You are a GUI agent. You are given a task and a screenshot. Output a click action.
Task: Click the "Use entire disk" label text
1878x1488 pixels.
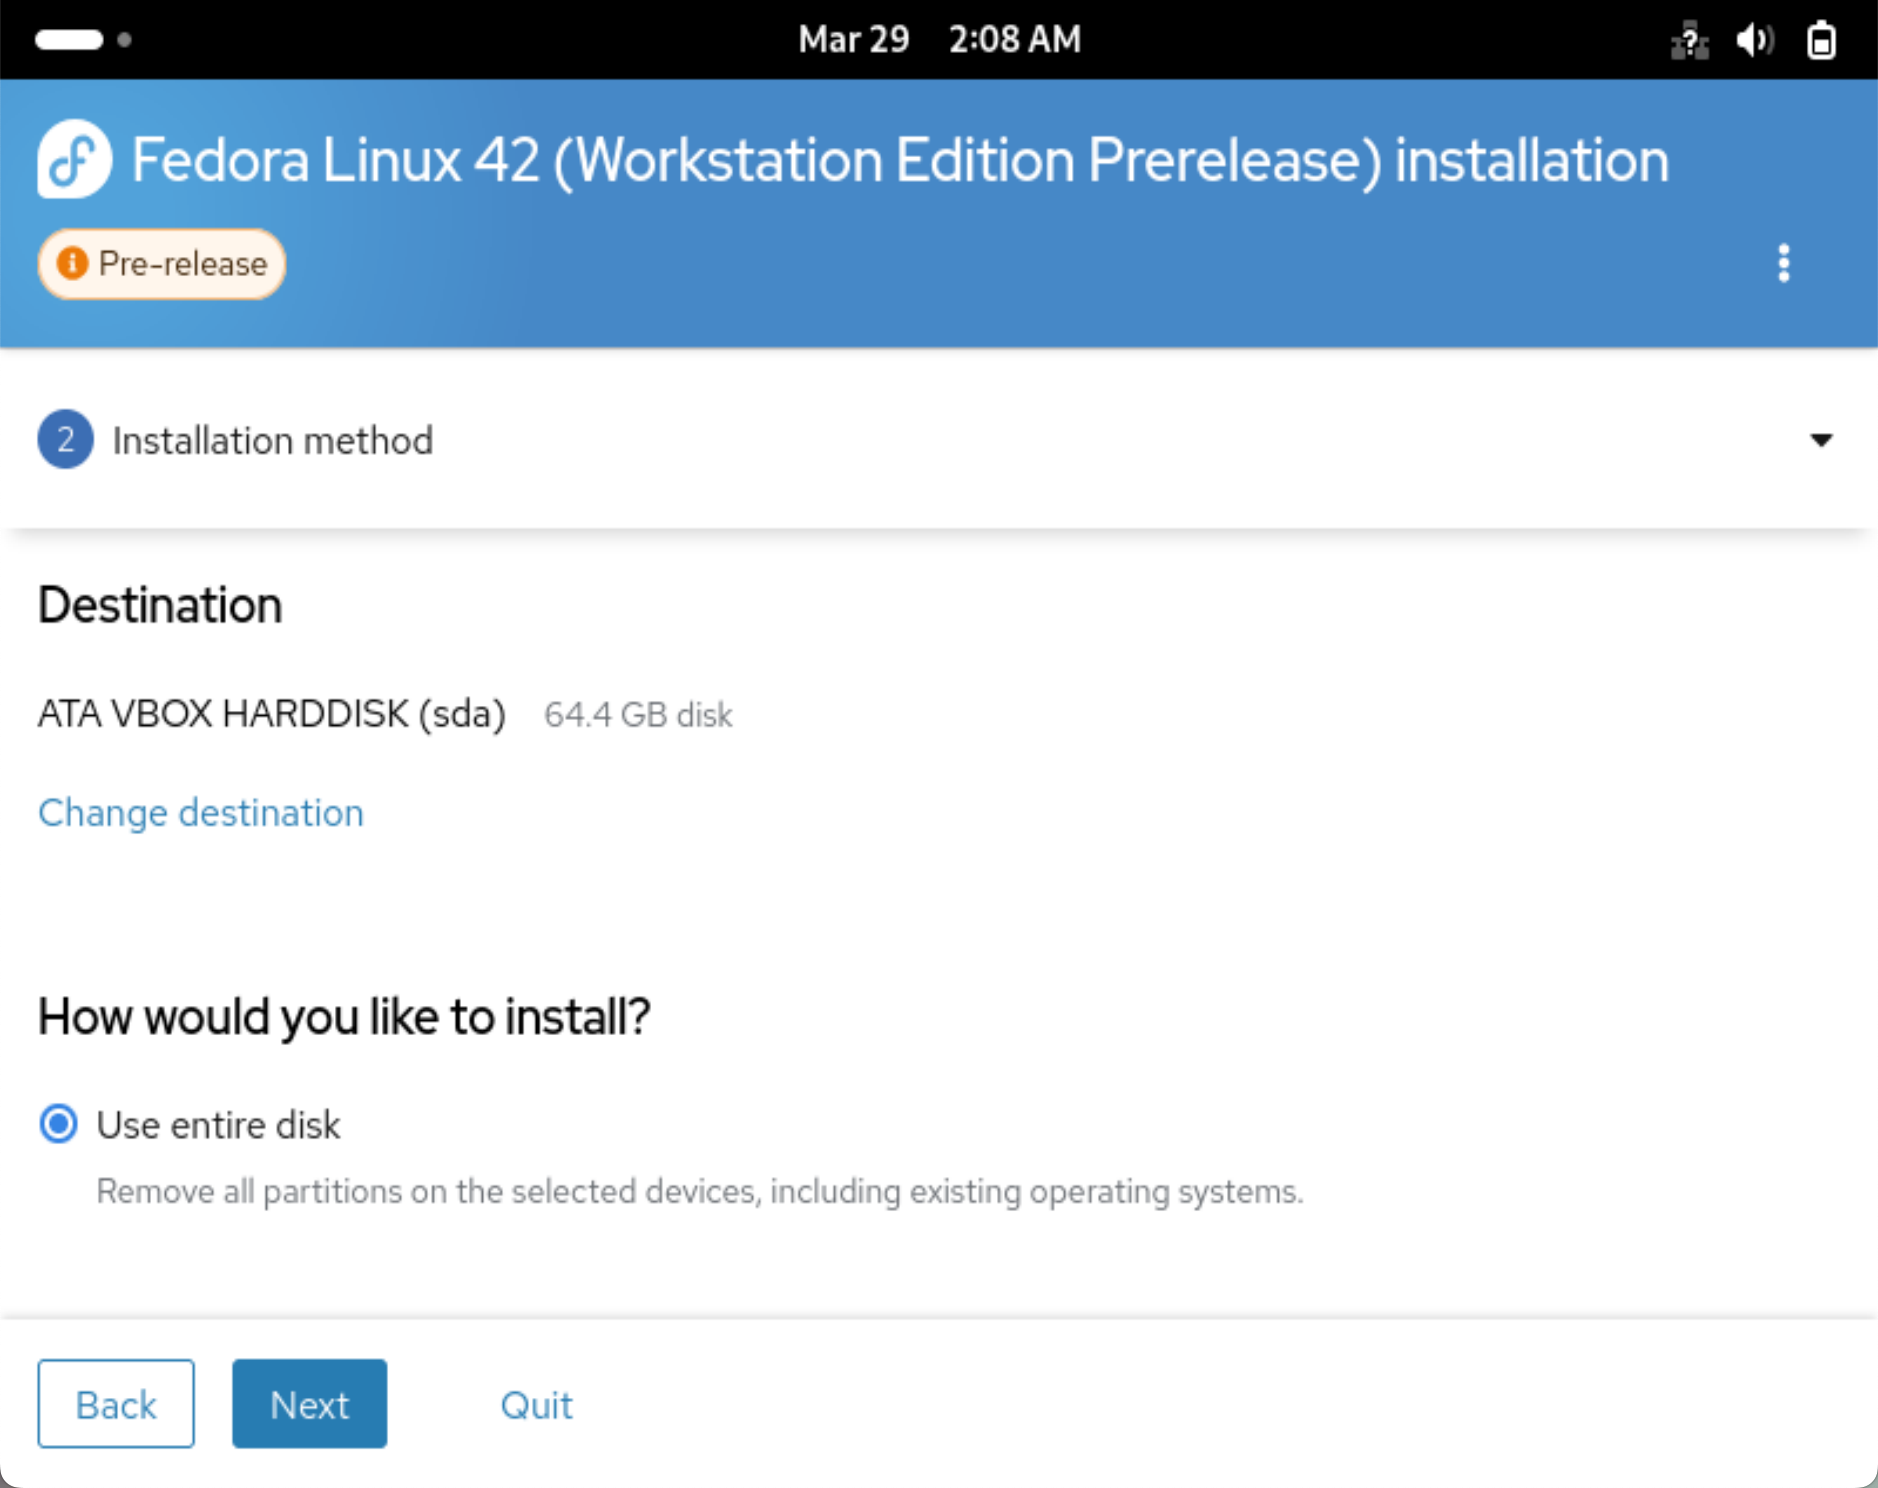click(x=218, y=1126)
